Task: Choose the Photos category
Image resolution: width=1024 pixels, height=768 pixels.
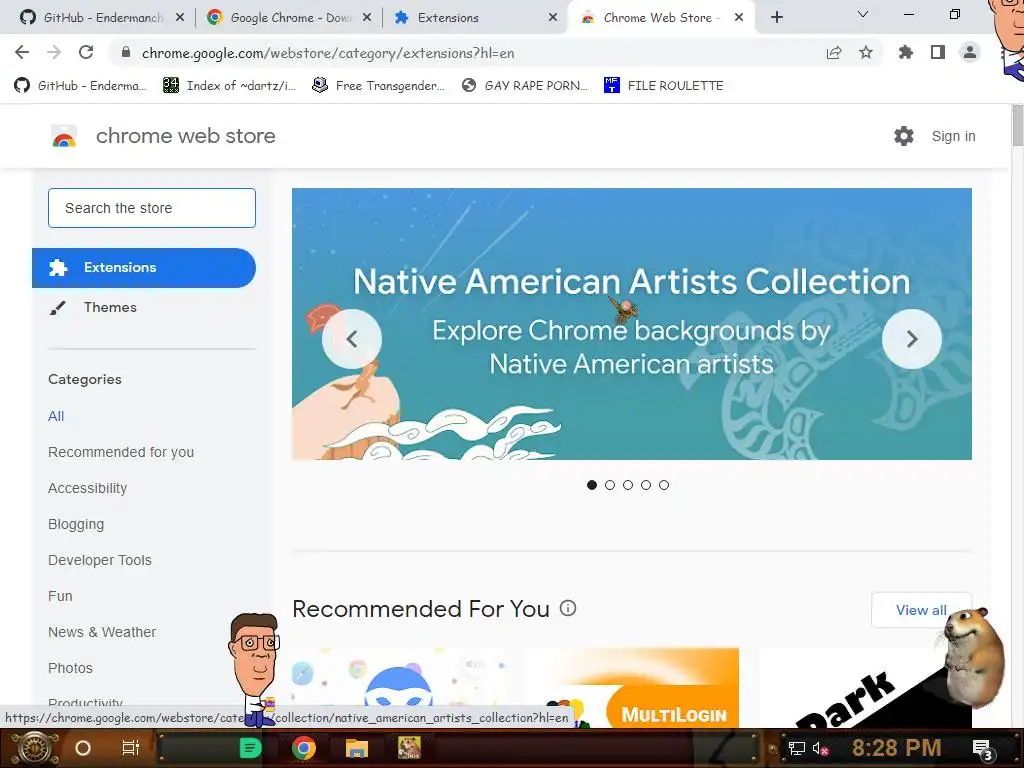Action: [70, 667]
